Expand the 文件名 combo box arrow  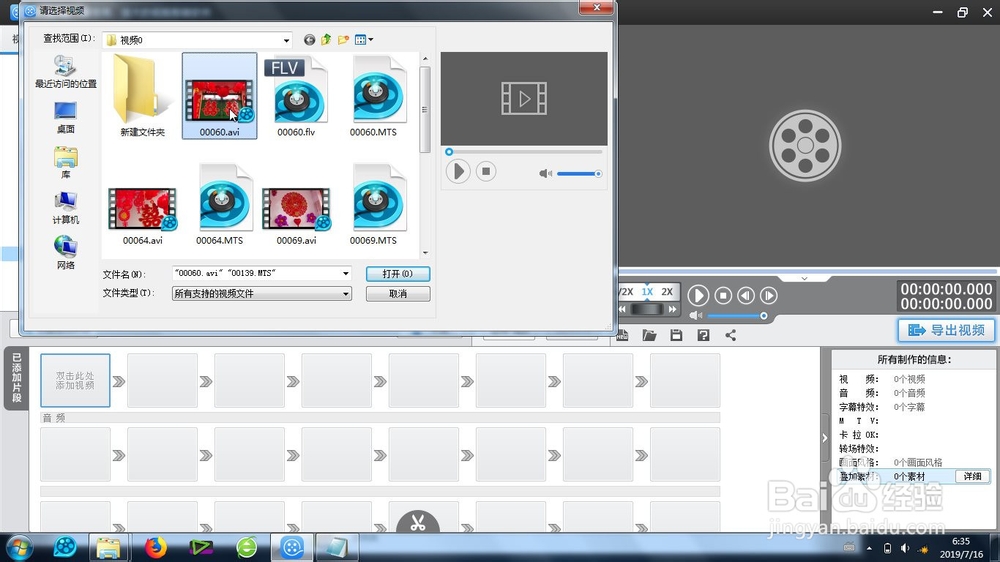[x=346, y=274]
